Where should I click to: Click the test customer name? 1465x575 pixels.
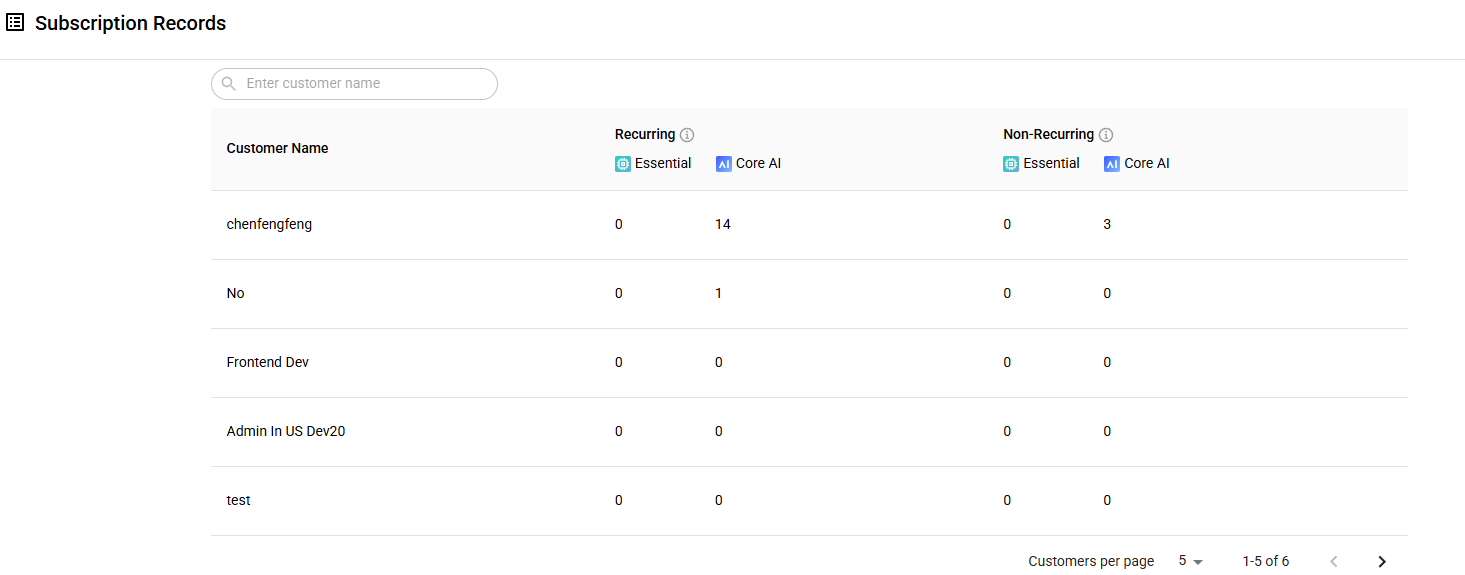click(x=238, y=500)
